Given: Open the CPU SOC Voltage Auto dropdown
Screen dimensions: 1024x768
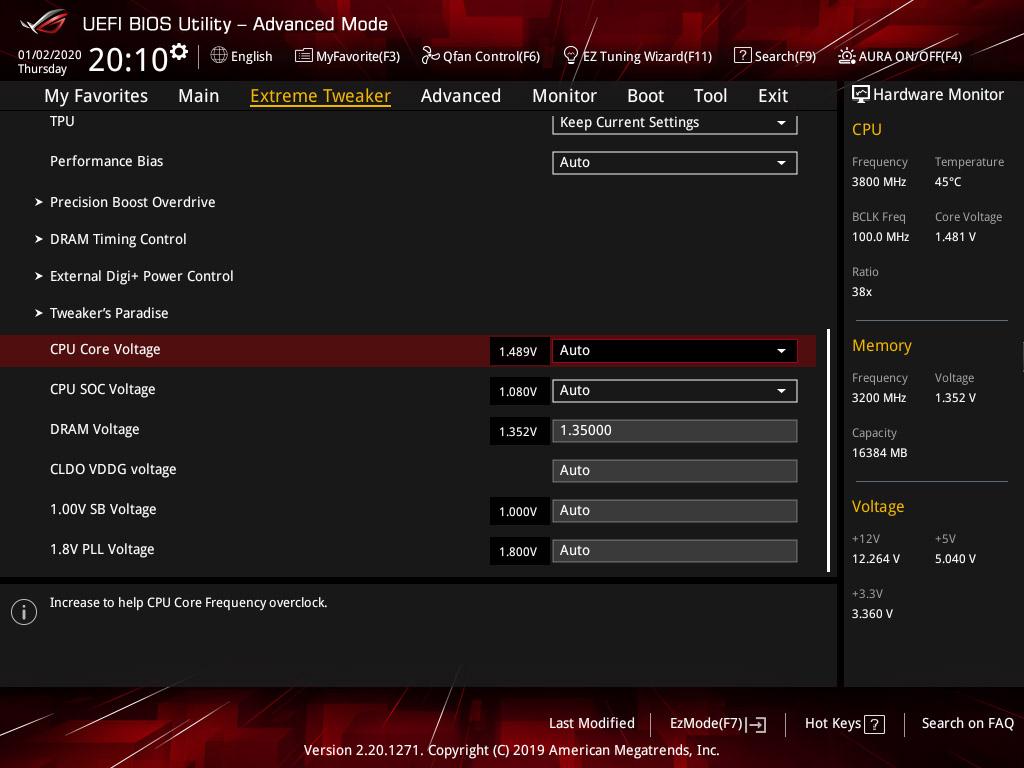Looking at the screenshot, I should [x=675, y=391].
